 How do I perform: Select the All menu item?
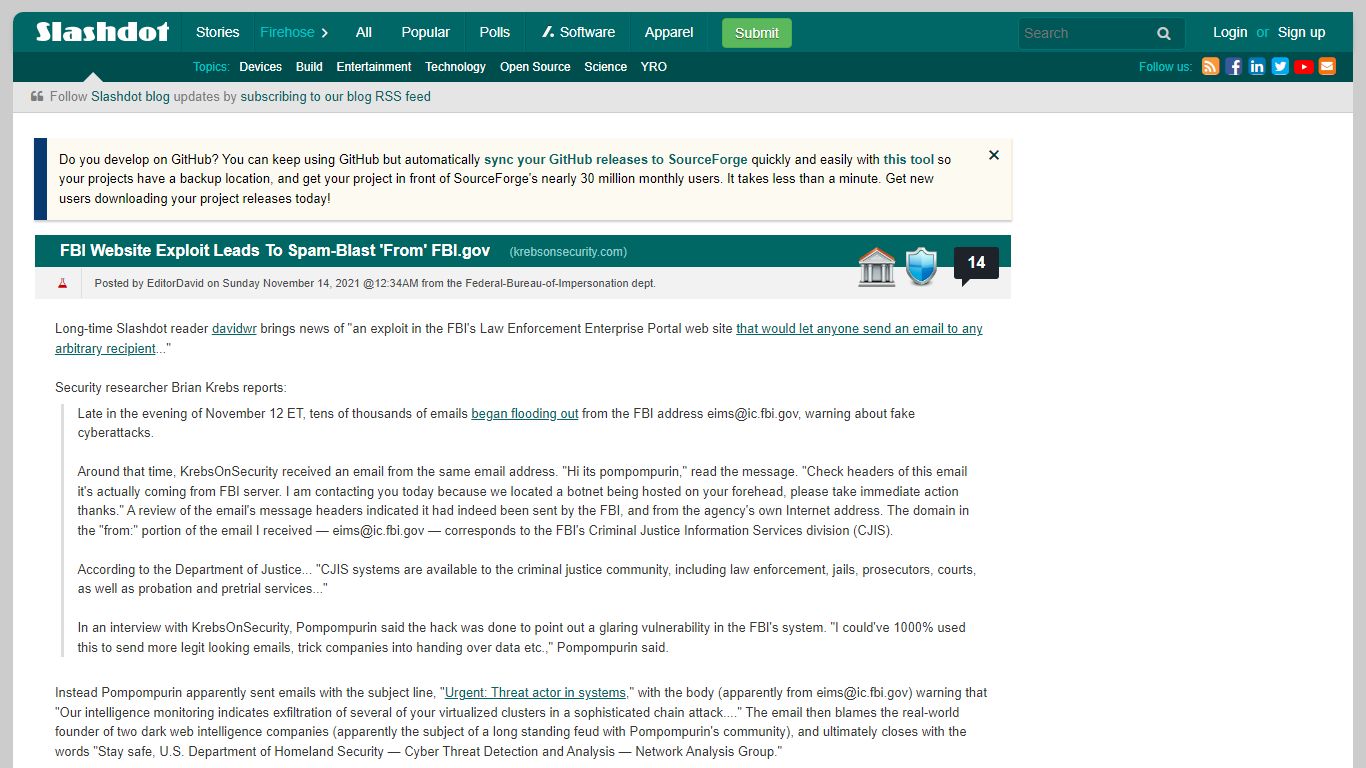point(364,32)
